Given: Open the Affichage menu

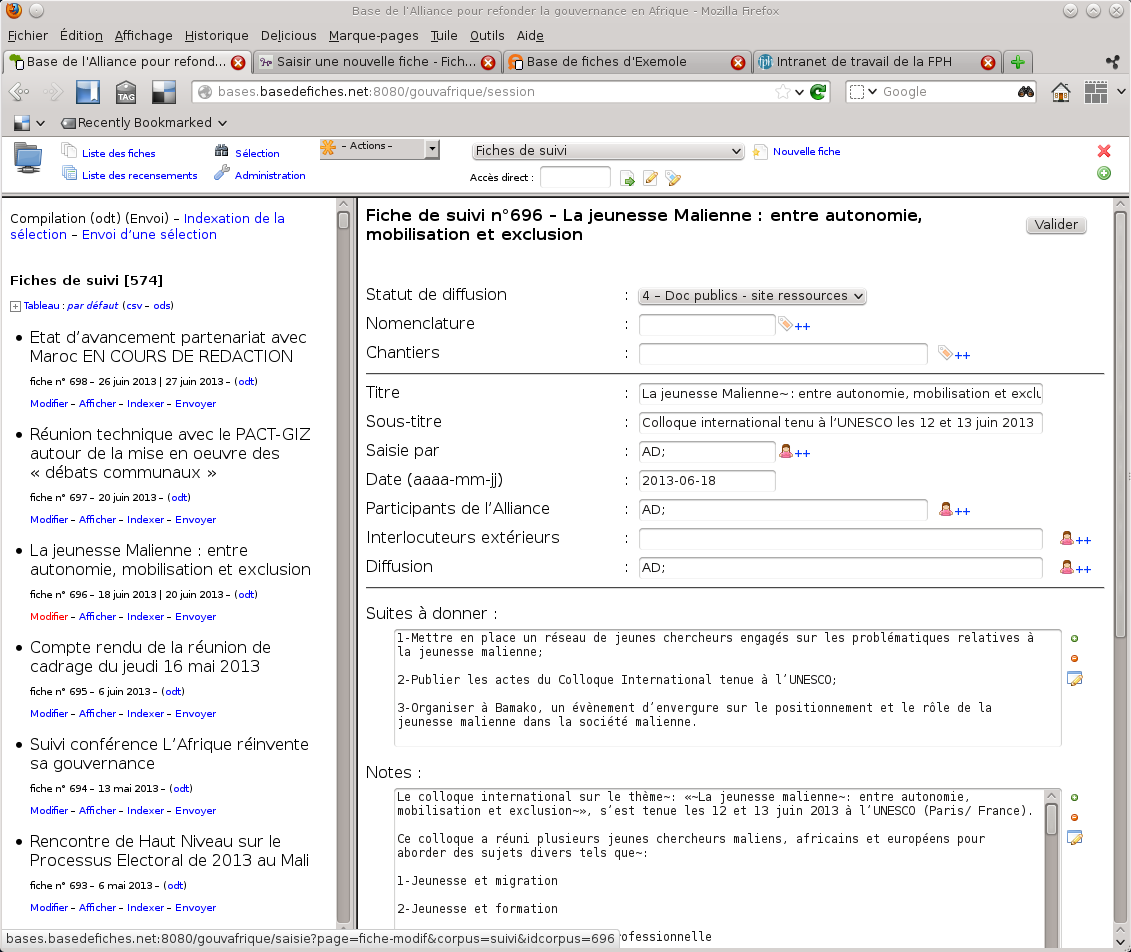Looking at the screenshot, I should (x=144, y=35).
